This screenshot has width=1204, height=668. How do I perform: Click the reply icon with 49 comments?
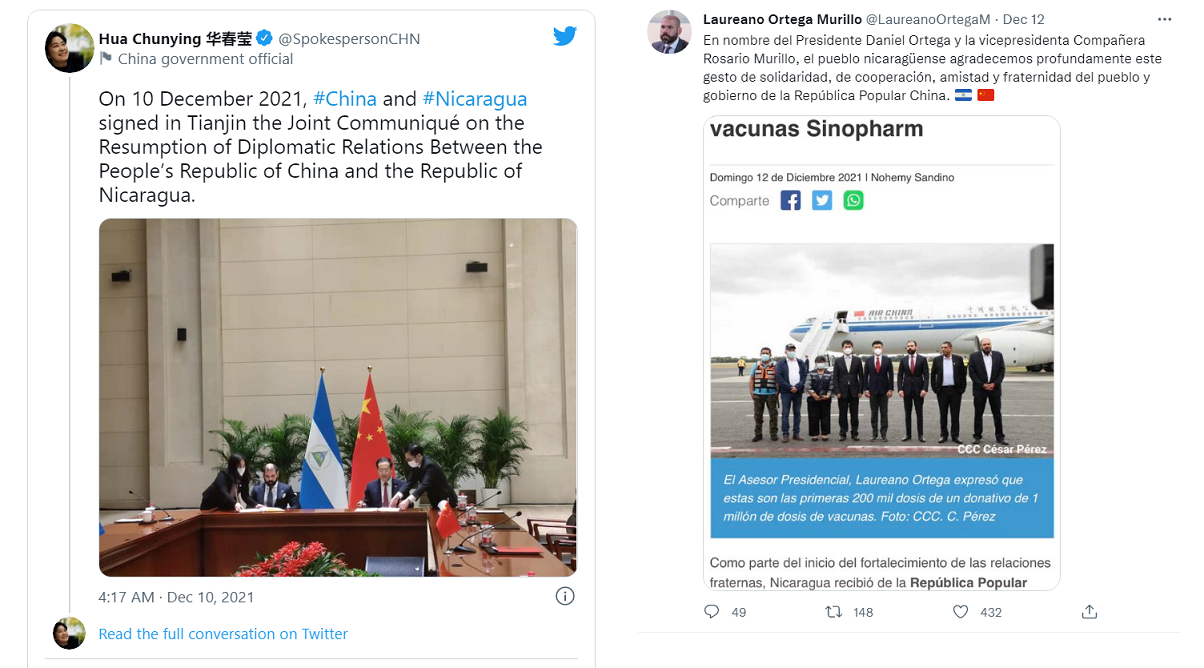pyautogui.click(x=712, y=611)
